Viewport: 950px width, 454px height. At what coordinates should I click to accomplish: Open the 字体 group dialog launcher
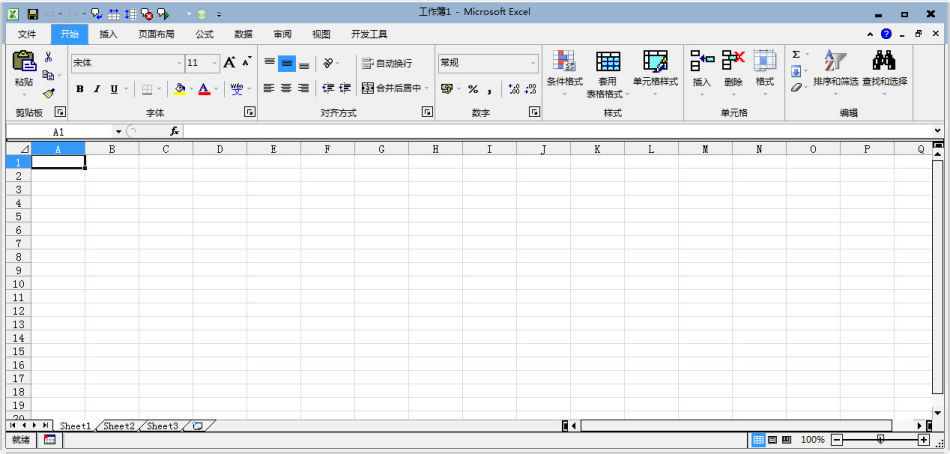(x=249, y=112)
